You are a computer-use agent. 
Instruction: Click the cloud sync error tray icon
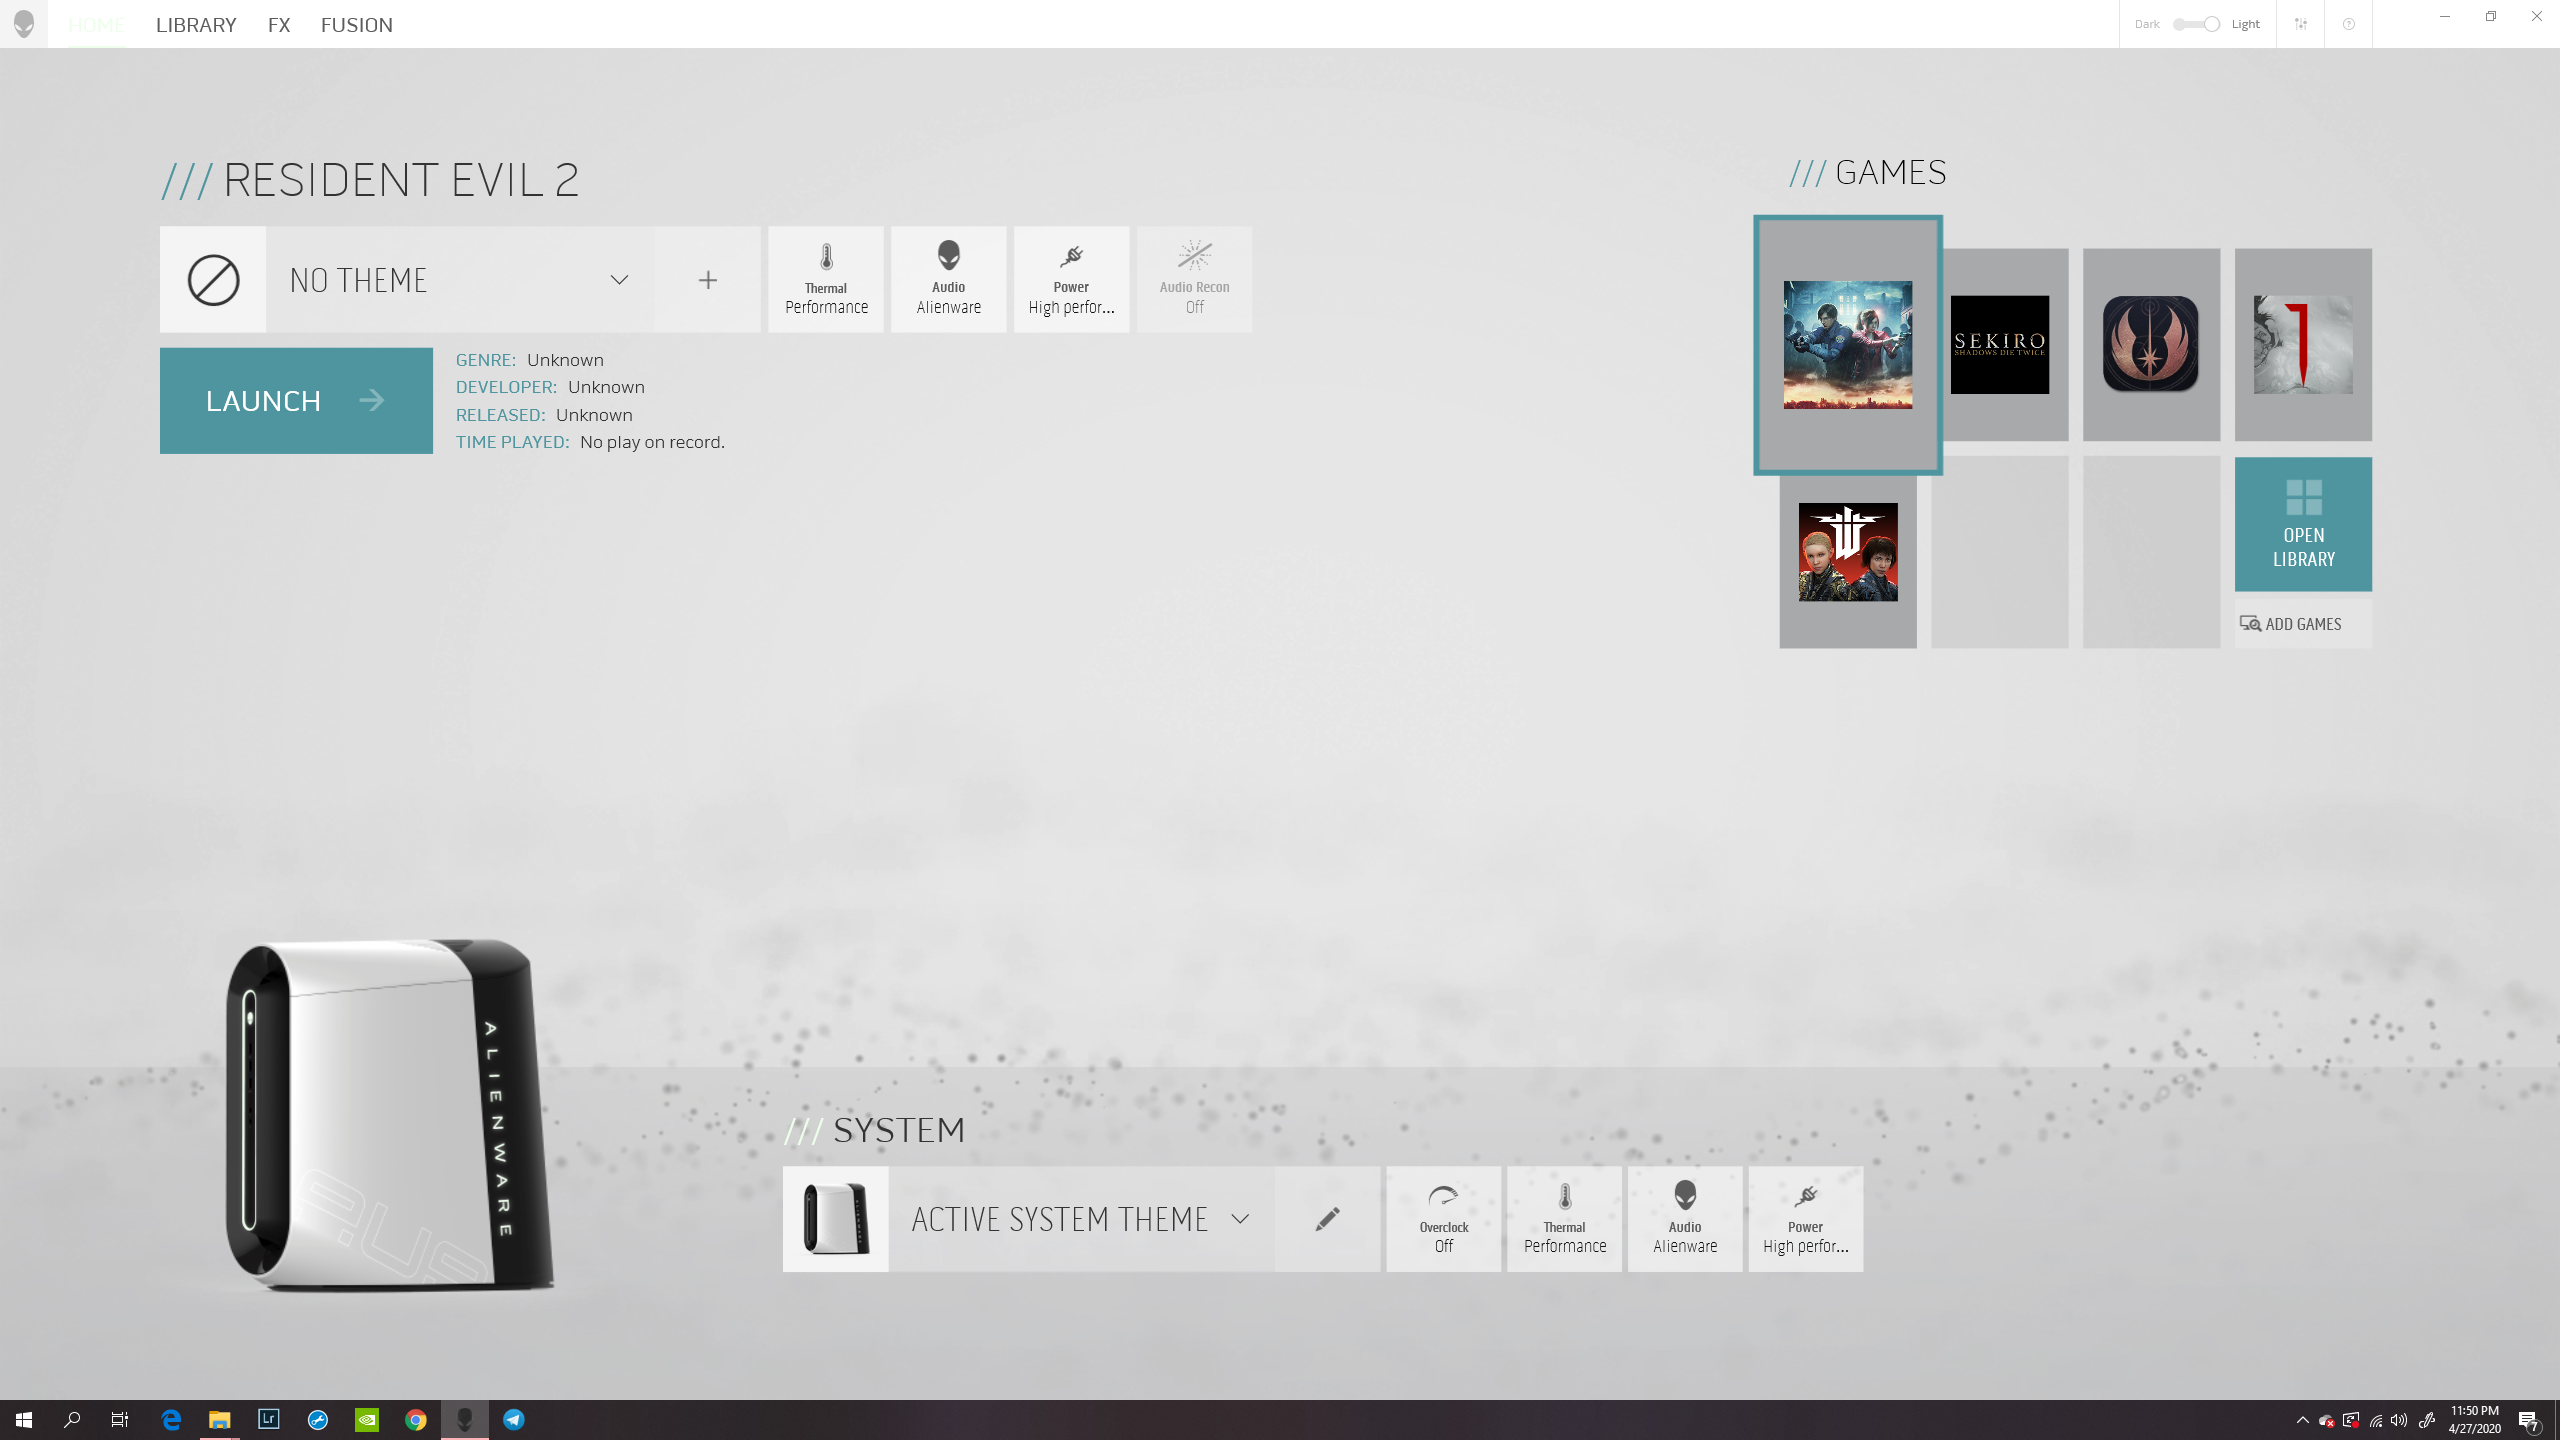coord(2327,1420)
